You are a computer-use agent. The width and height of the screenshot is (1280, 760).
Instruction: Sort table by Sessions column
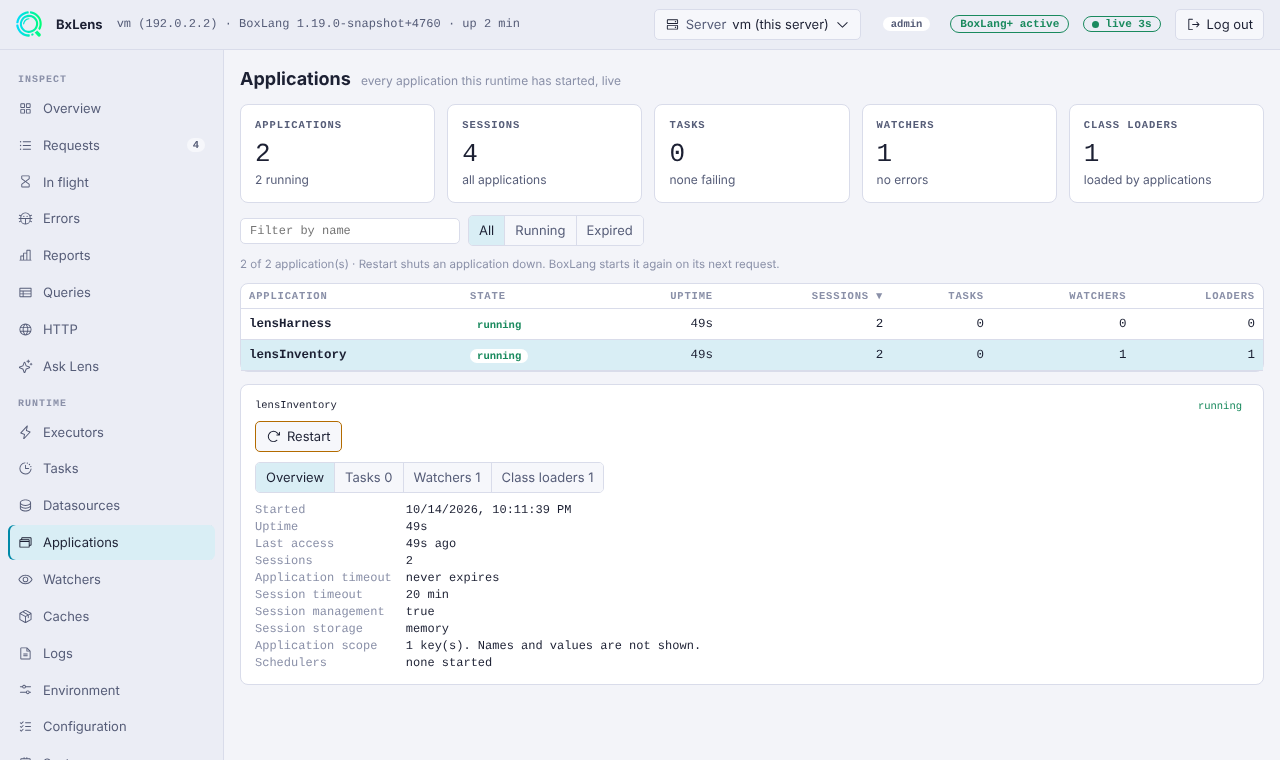[x=847, y=296]
